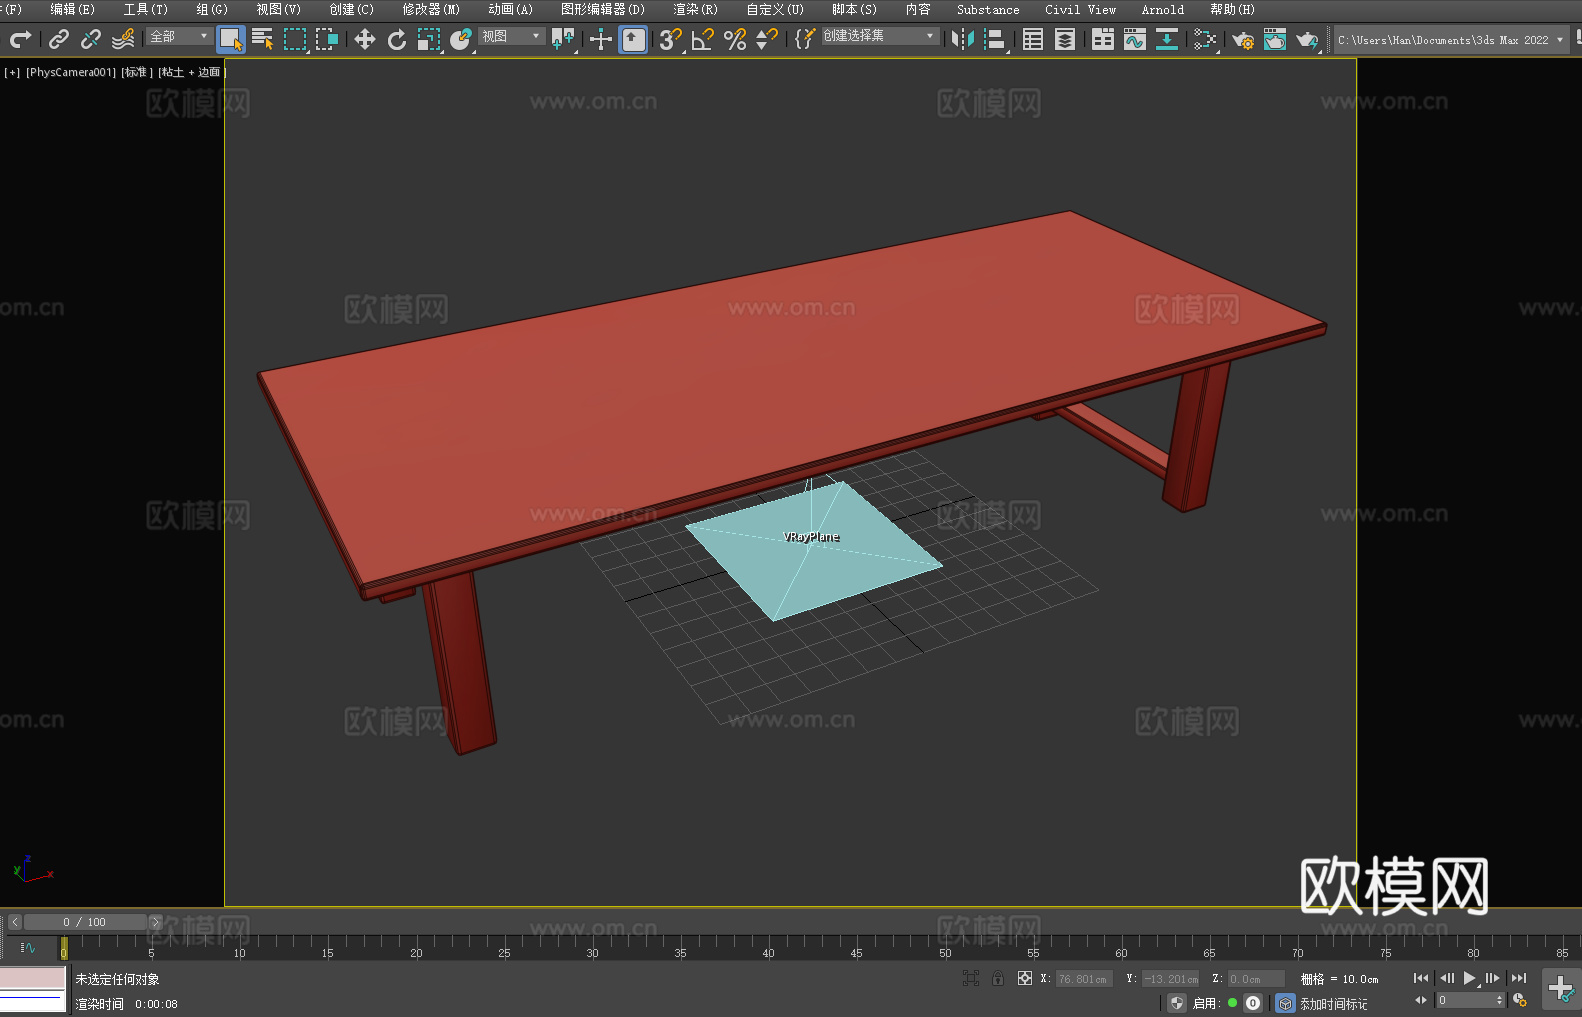
Task: Open 渲染(R) menu
Action: click(x=695, y=9)
